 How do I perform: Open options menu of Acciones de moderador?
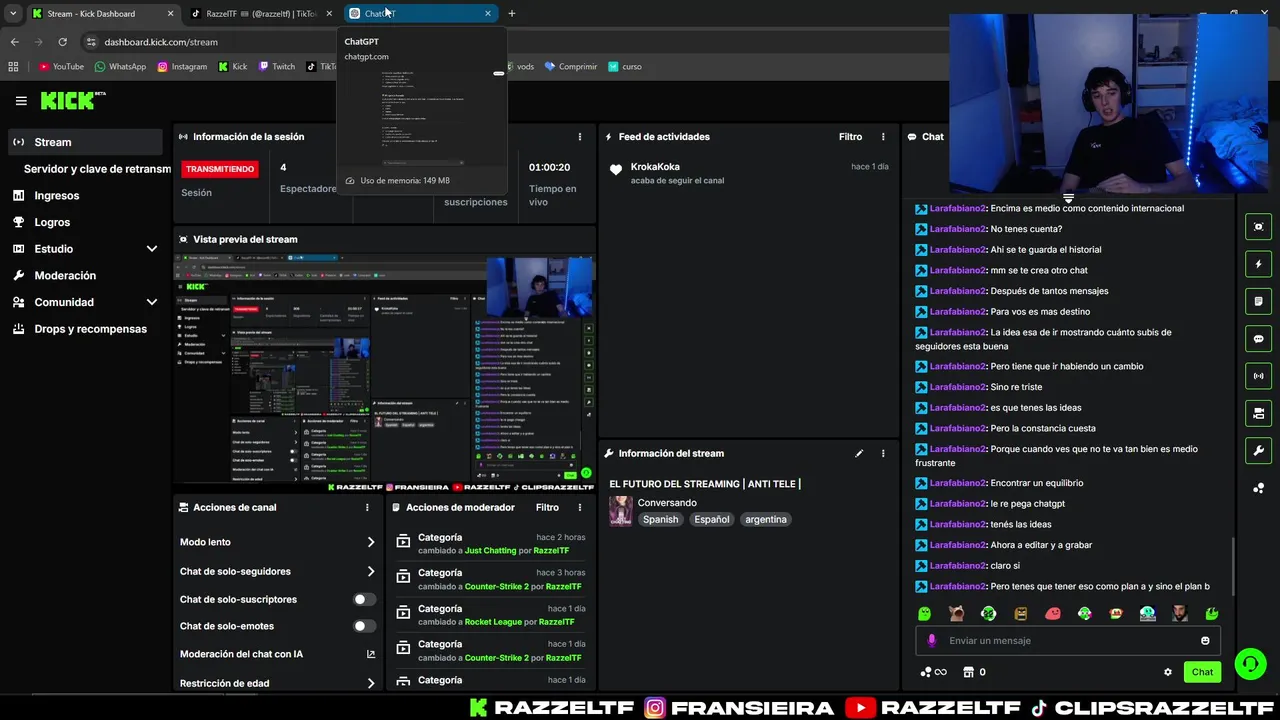pos(579,507)
